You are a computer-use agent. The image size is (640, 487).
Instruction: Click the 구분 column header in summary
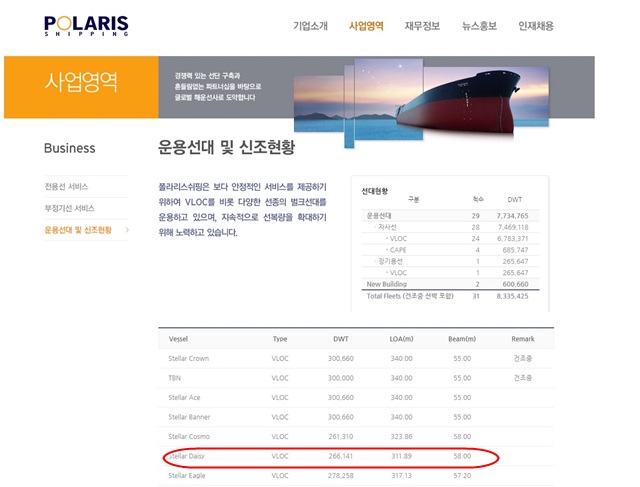click(413, 199)
